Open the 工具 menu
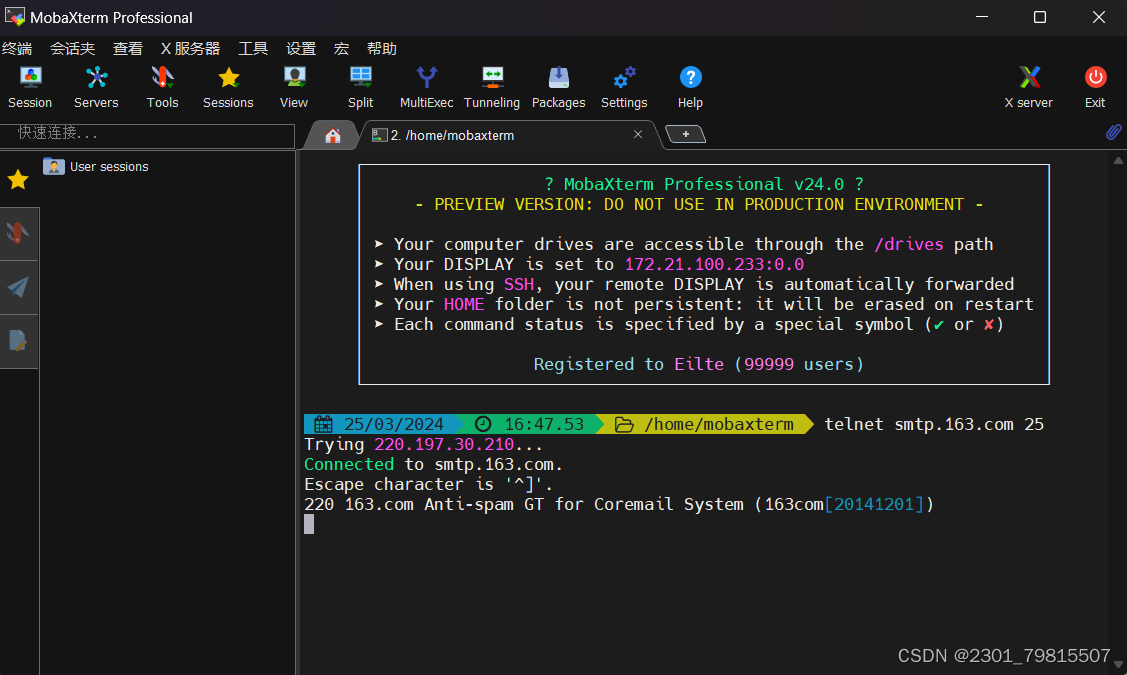1127x675 pixels. (x=253, y=48)
